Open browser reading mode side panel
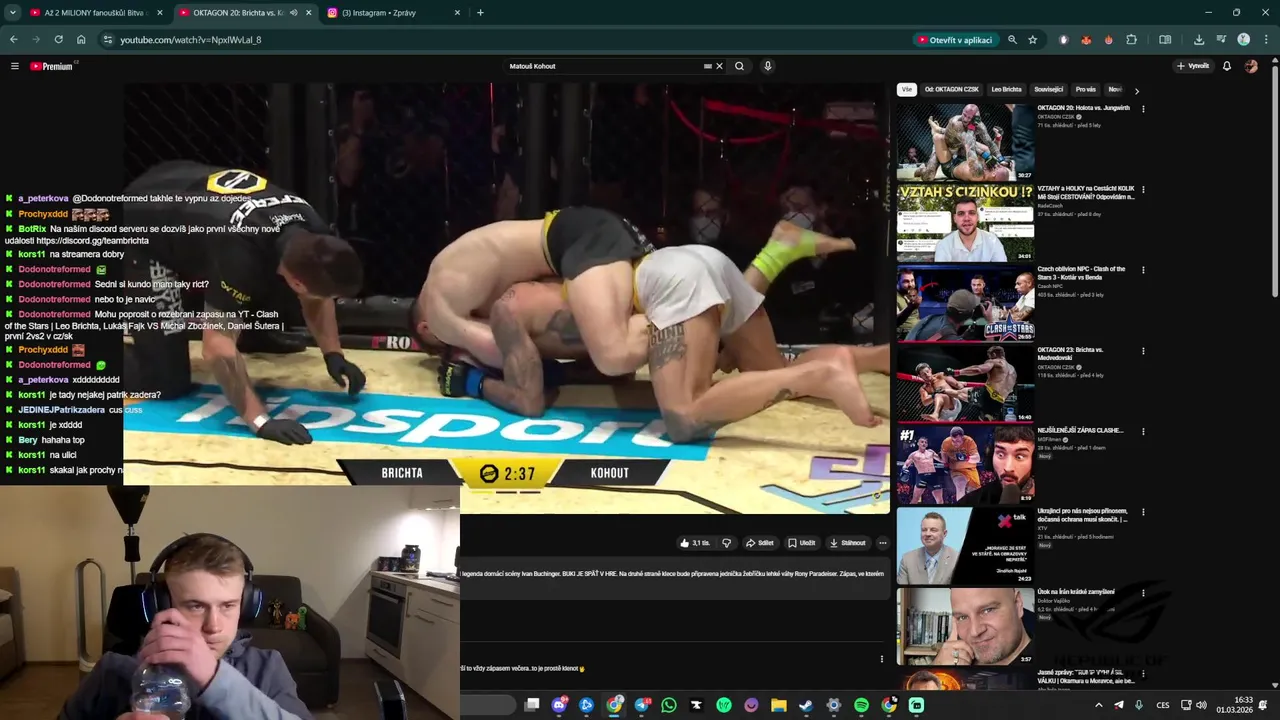 click(1165, 40)
